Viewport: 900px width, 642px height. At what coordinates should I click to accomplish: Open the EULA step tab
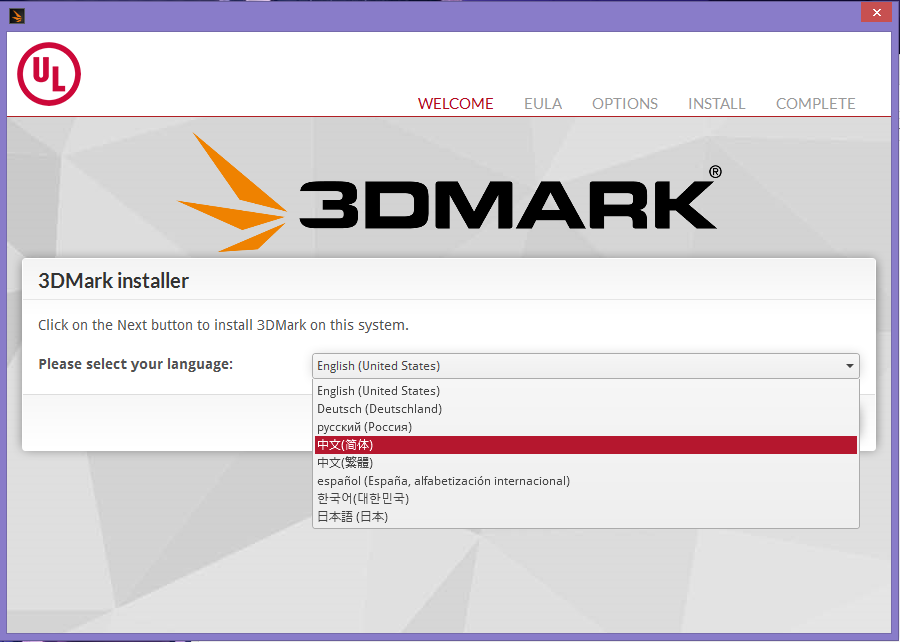[x=543, y=103]
